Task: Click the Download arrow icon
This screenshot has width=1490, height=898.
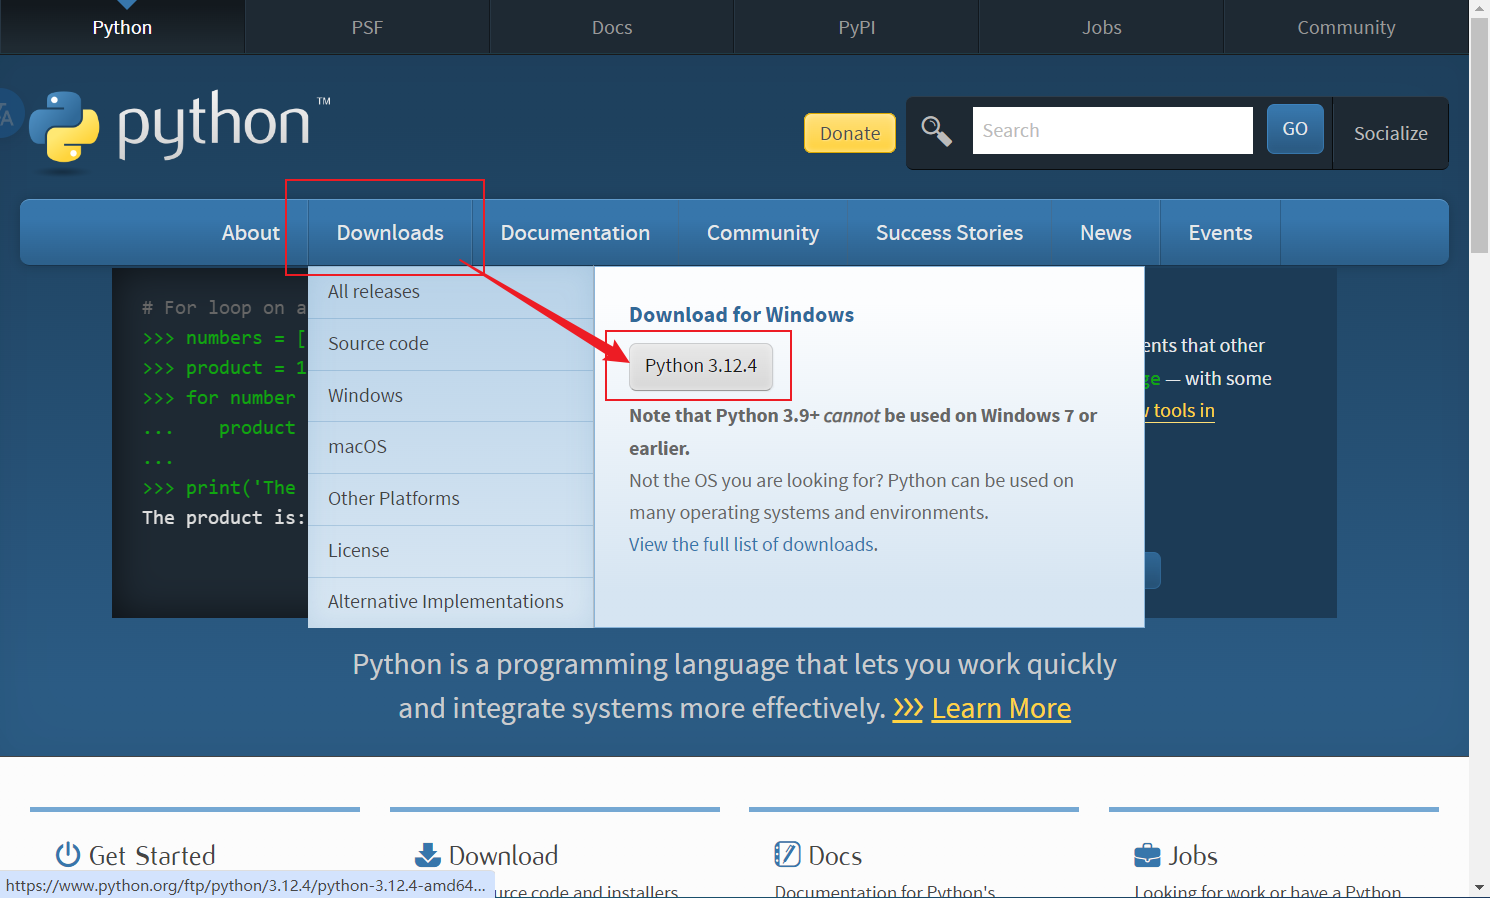Action: 427,855
